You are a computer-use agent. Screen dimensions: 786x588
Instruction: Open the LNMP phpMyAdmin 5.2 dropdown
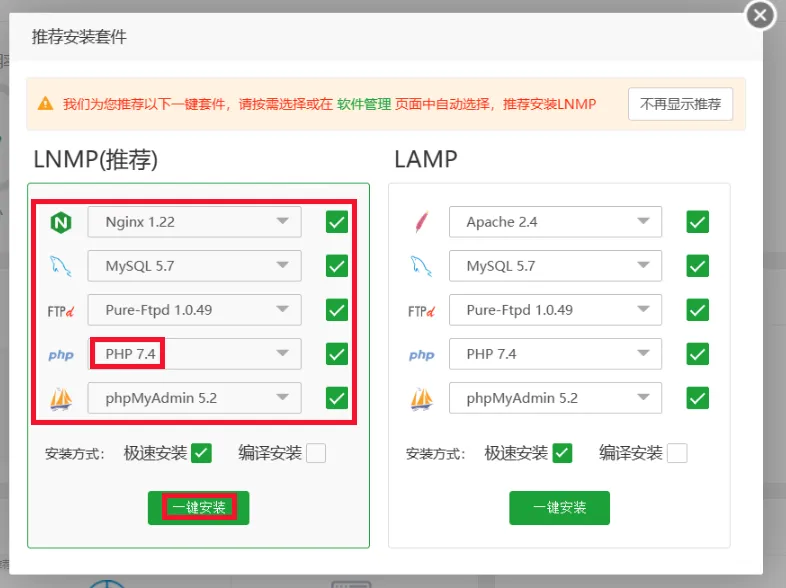[x=194, y=398]
